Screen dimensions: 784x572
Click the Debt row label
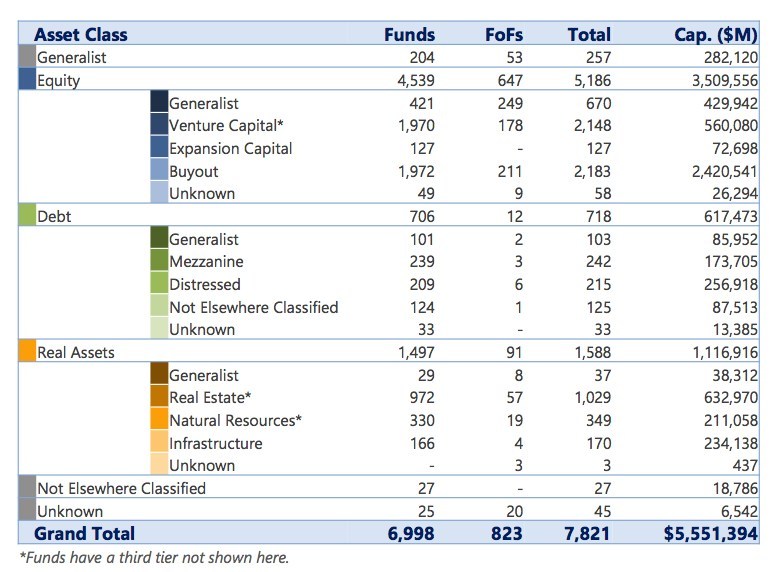[x=54, y=216]
